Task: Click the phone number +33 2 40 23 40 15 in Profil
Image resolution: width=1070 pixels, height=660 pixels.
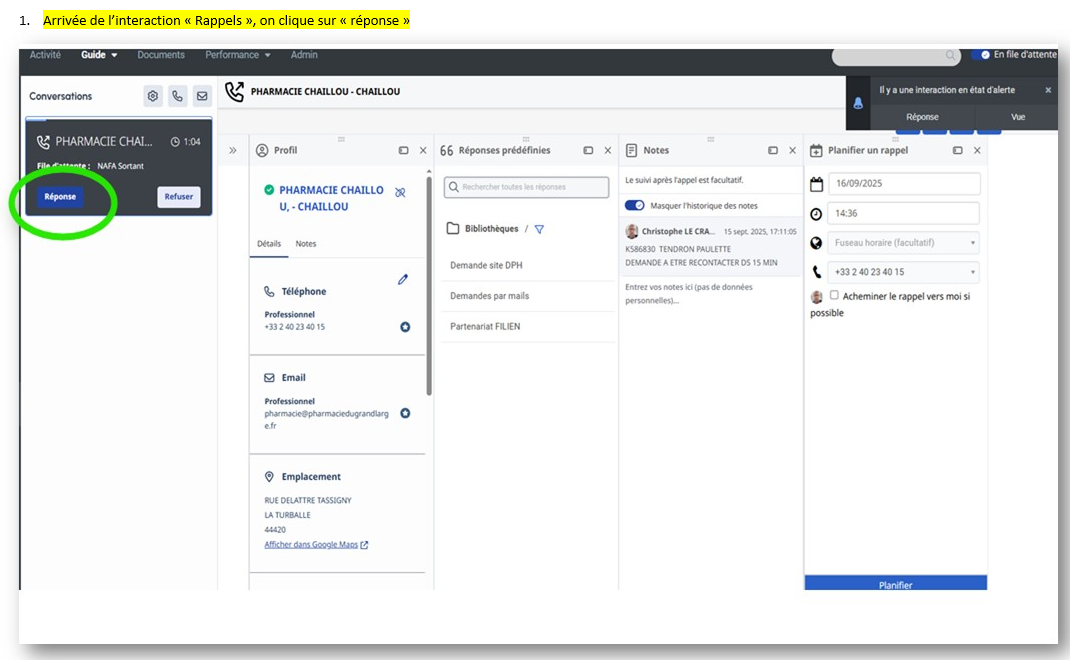Action: (x=294, y=327)
